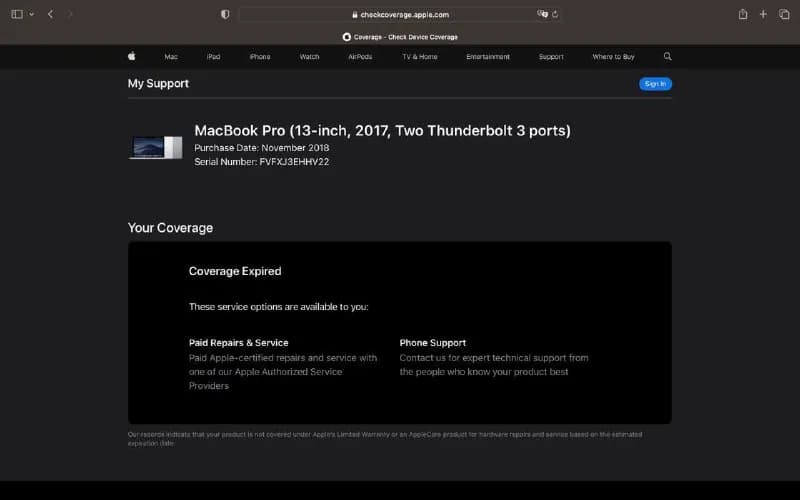800x500 pixels.
Task: Click the expert technical support description
Action: point(494,365)
